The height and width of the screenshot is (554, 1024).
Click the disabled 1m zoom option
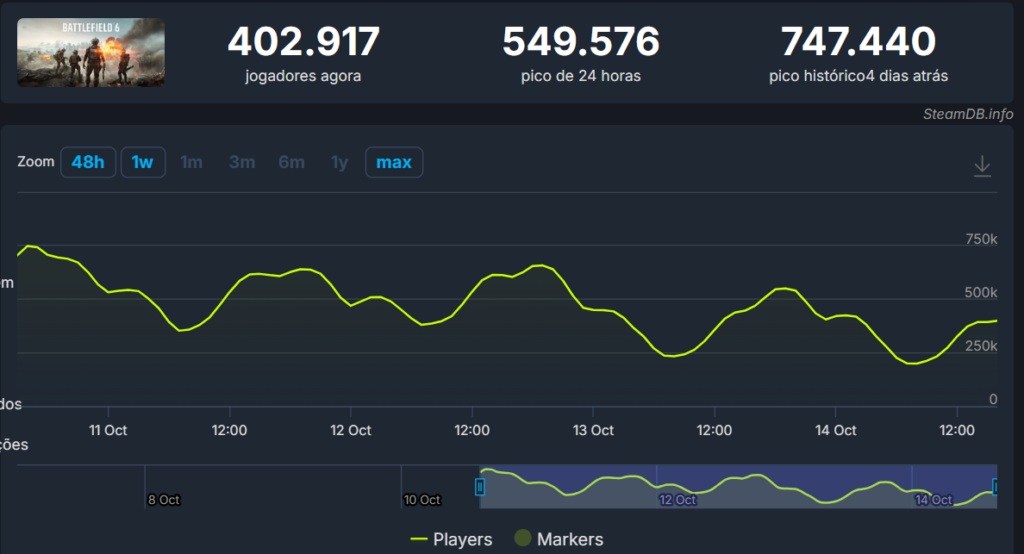click(191, 162)
